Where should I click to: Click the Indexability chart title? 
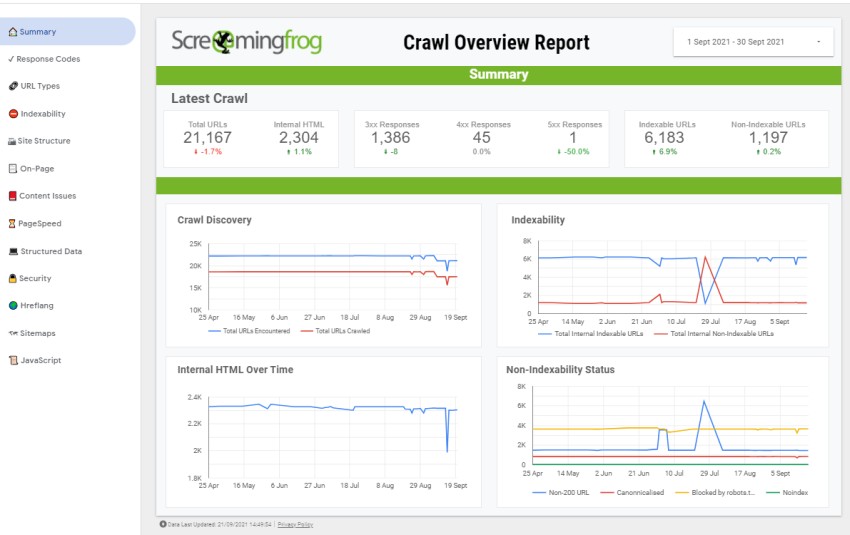click(x=538, y=220)
